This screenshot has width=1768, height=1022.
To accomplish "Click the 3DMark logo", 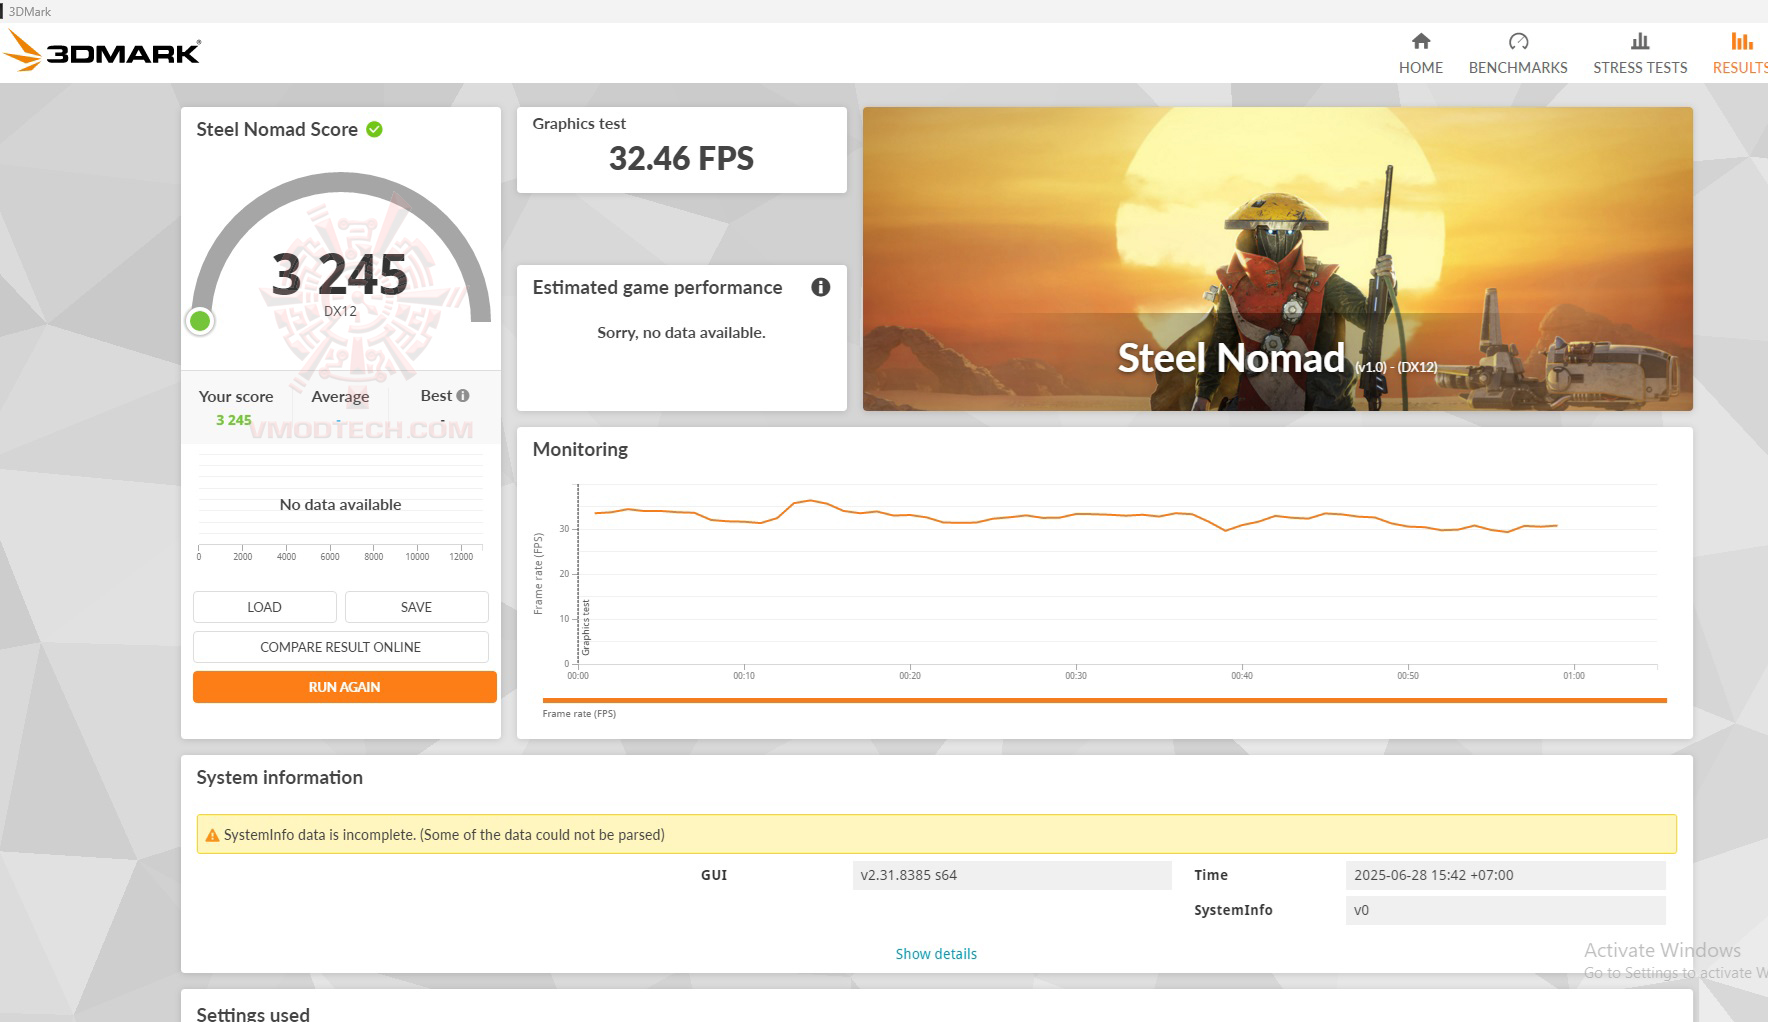I will tap(103, 51).
